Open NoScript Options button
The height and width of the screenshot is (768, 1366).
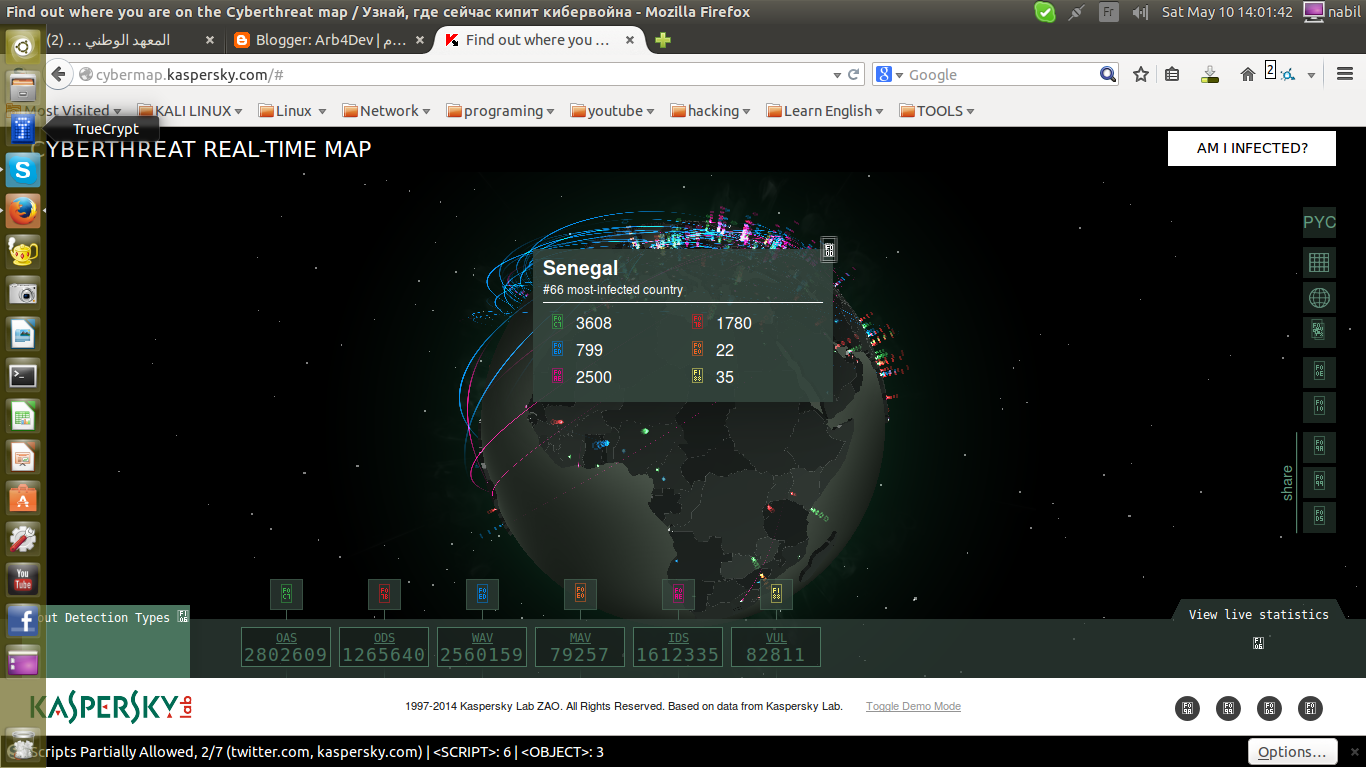(1291, 752)
